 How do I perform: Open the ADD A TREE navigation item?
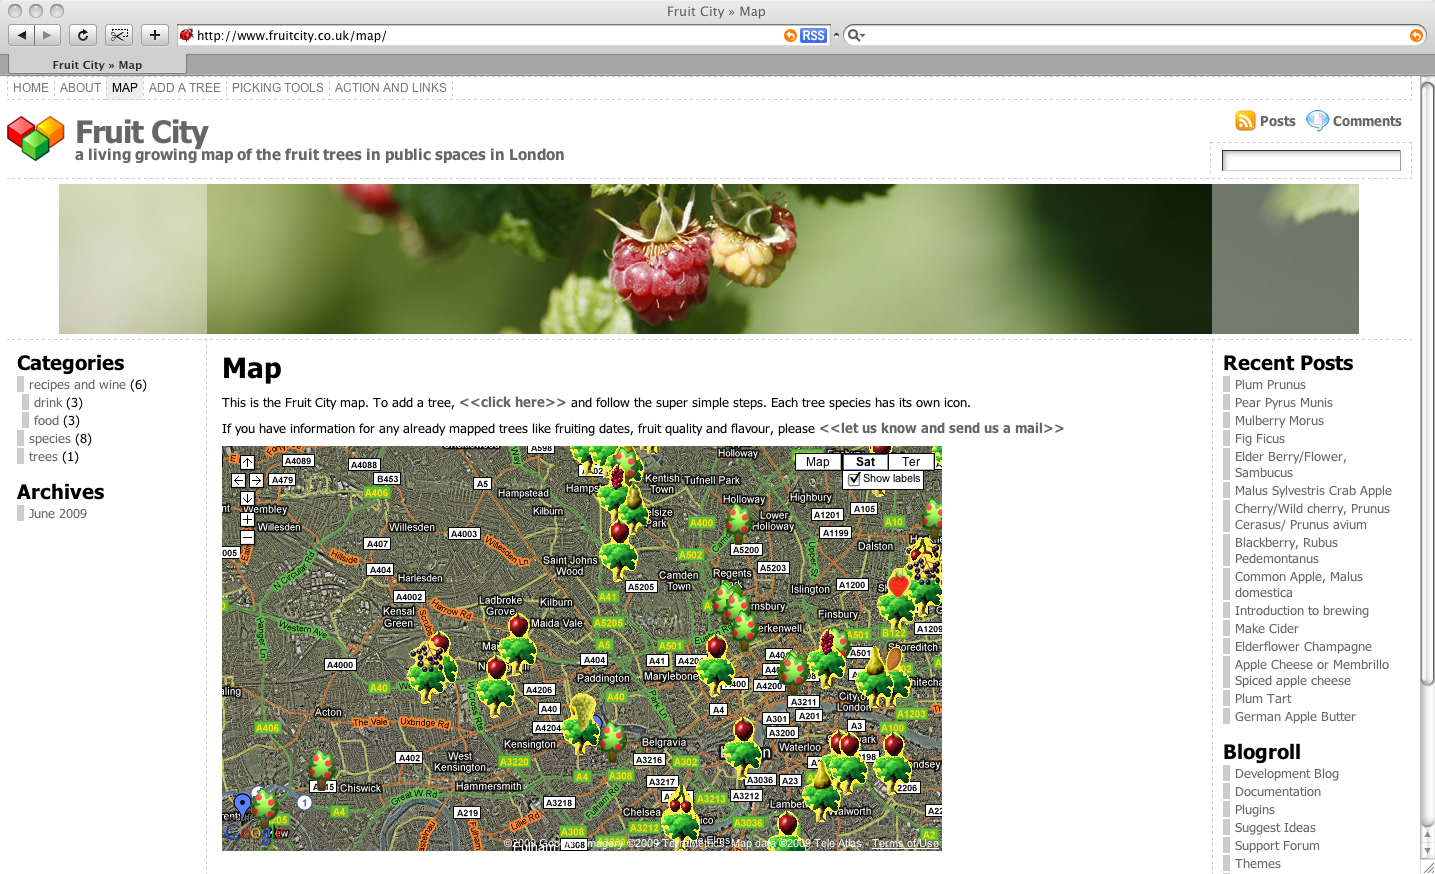click(185, 88)
